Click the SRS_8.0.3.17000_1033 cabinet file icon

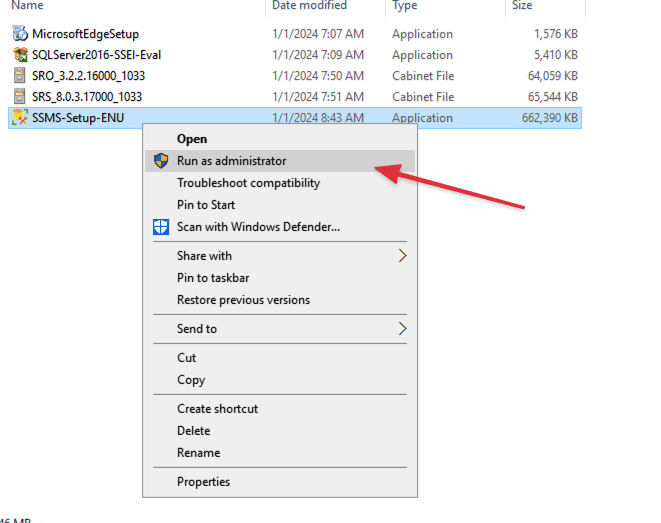20,97
